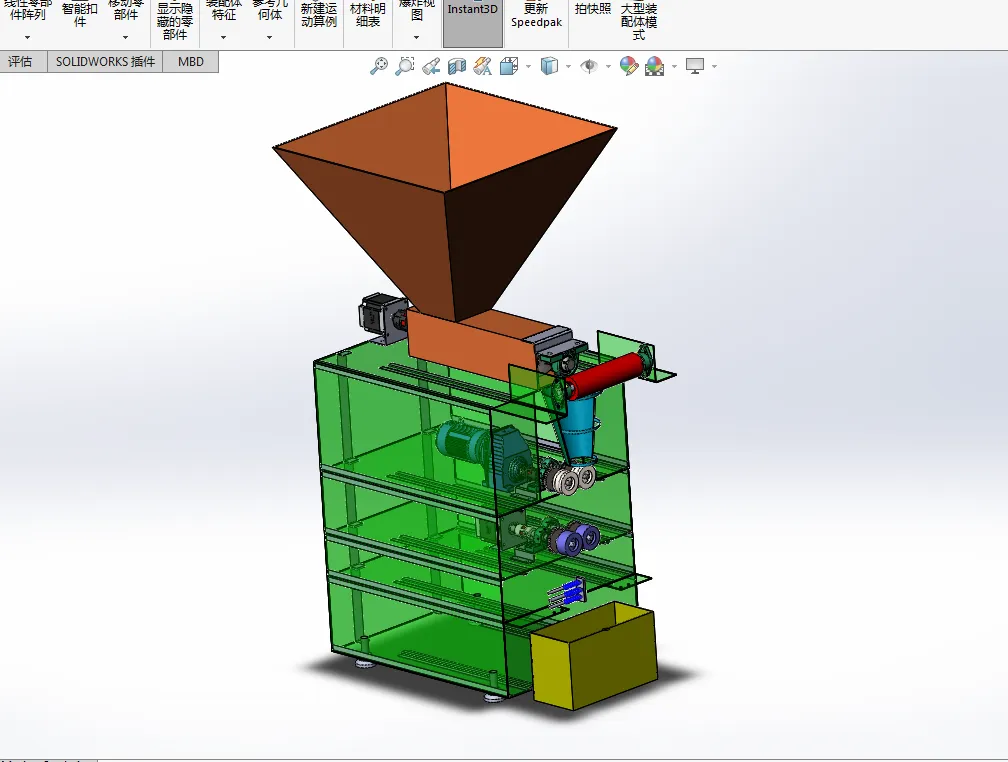Viewport: 1008px width, 762px height.
Task: Expand the 线性零部件阵列 dropdown arrow
Action: 28,37
